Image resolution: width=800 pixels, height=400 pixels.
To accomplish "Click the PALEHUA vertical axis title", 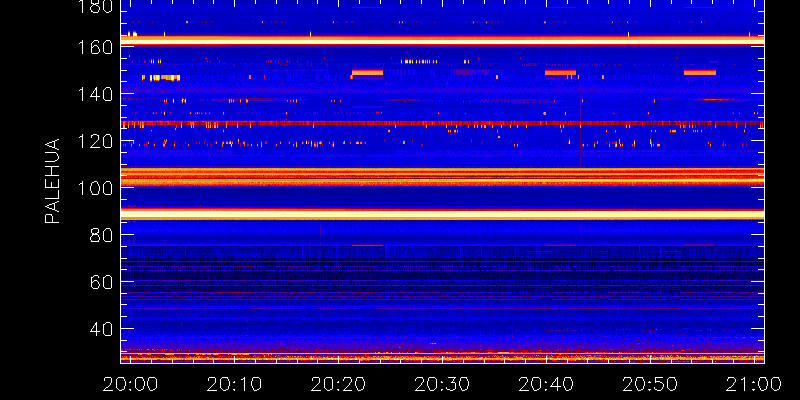I will pyautogui.click(x=52, y=181).
